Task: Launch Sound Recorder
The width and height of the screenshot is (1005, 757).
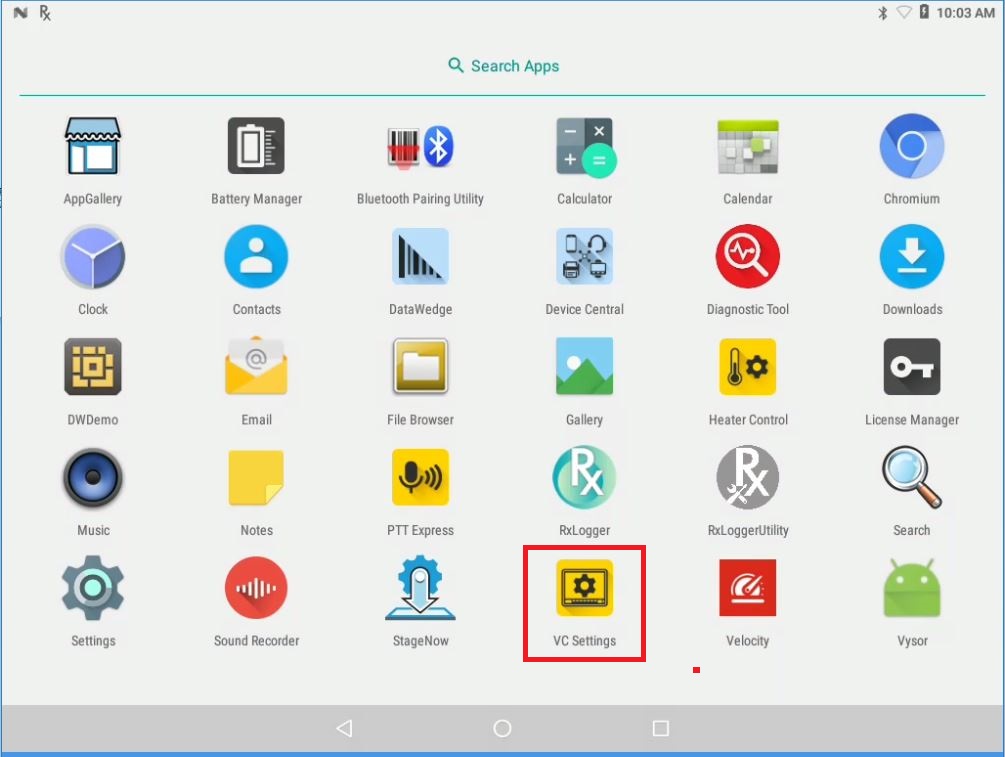Action: click(256, 588)
